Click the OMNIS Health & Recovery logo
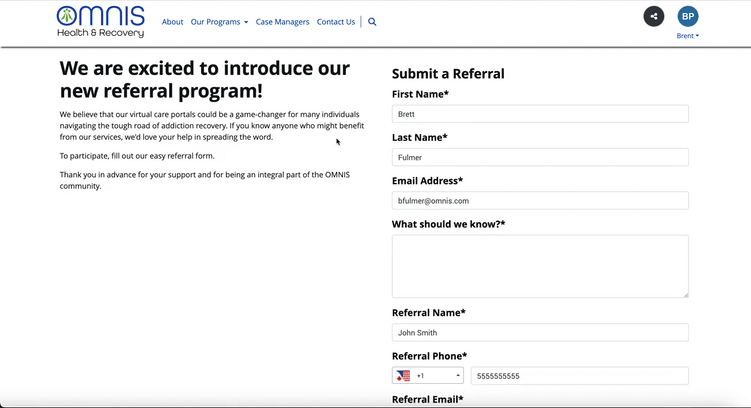Image resolution: width=751 pixels, height=408 pixels. coord(100,21)
